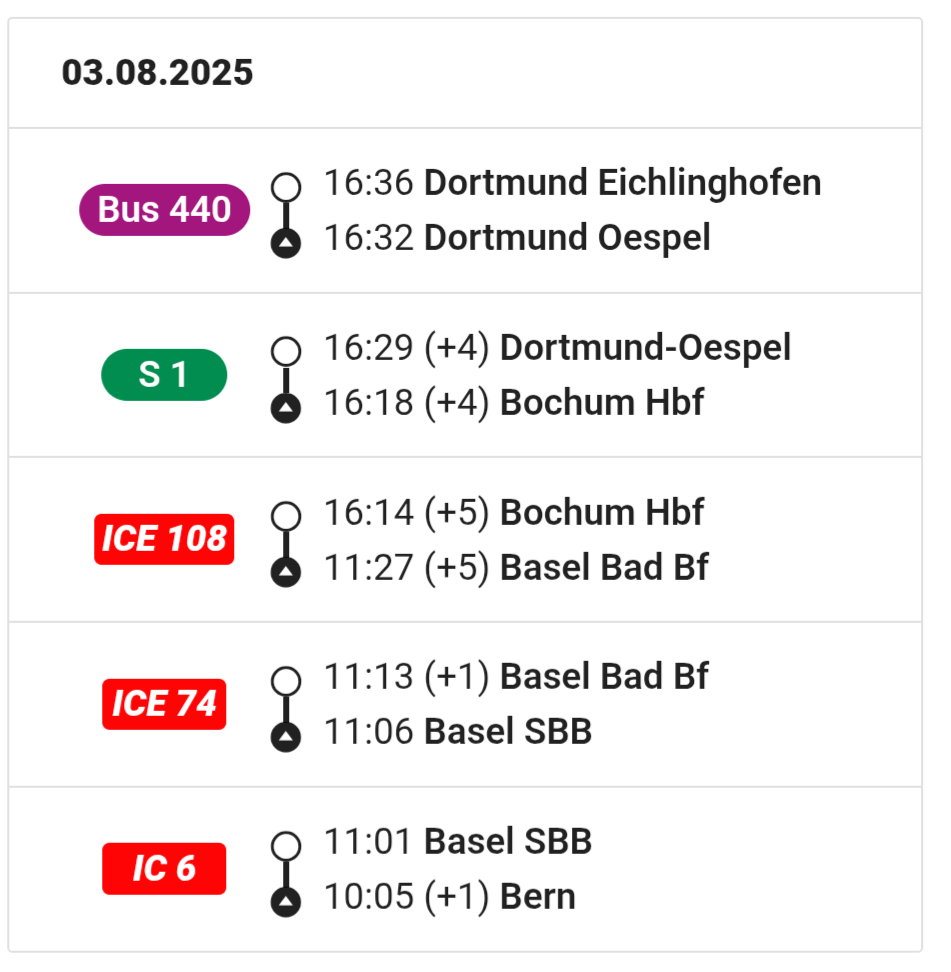Click the purple Bus 440 badge
The height and width of the screenshot is (972, 951).
[164, 210]
